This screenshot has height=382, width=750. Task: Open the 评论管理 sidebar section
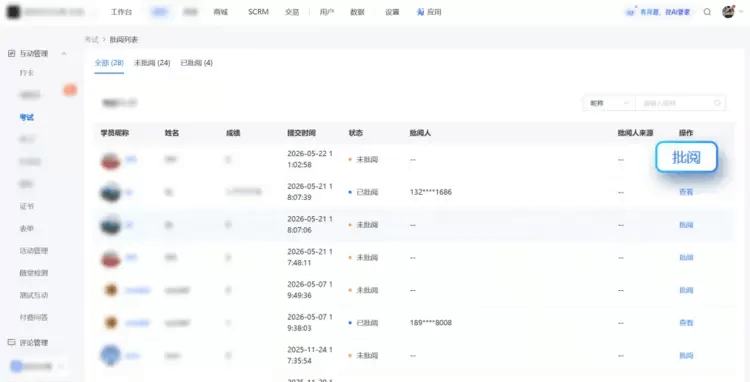tap(34, 343)
